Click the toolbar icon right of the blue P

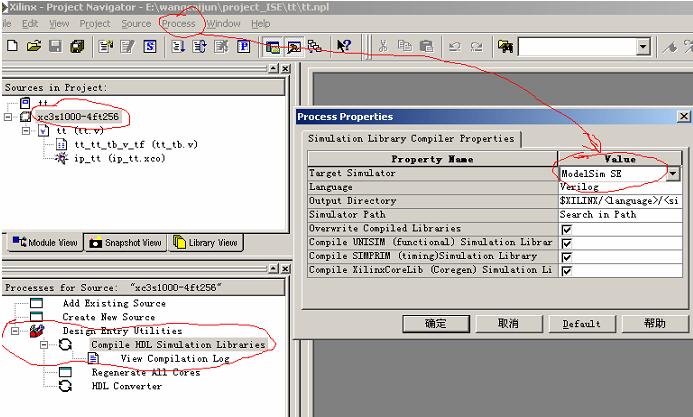(272, 46)
